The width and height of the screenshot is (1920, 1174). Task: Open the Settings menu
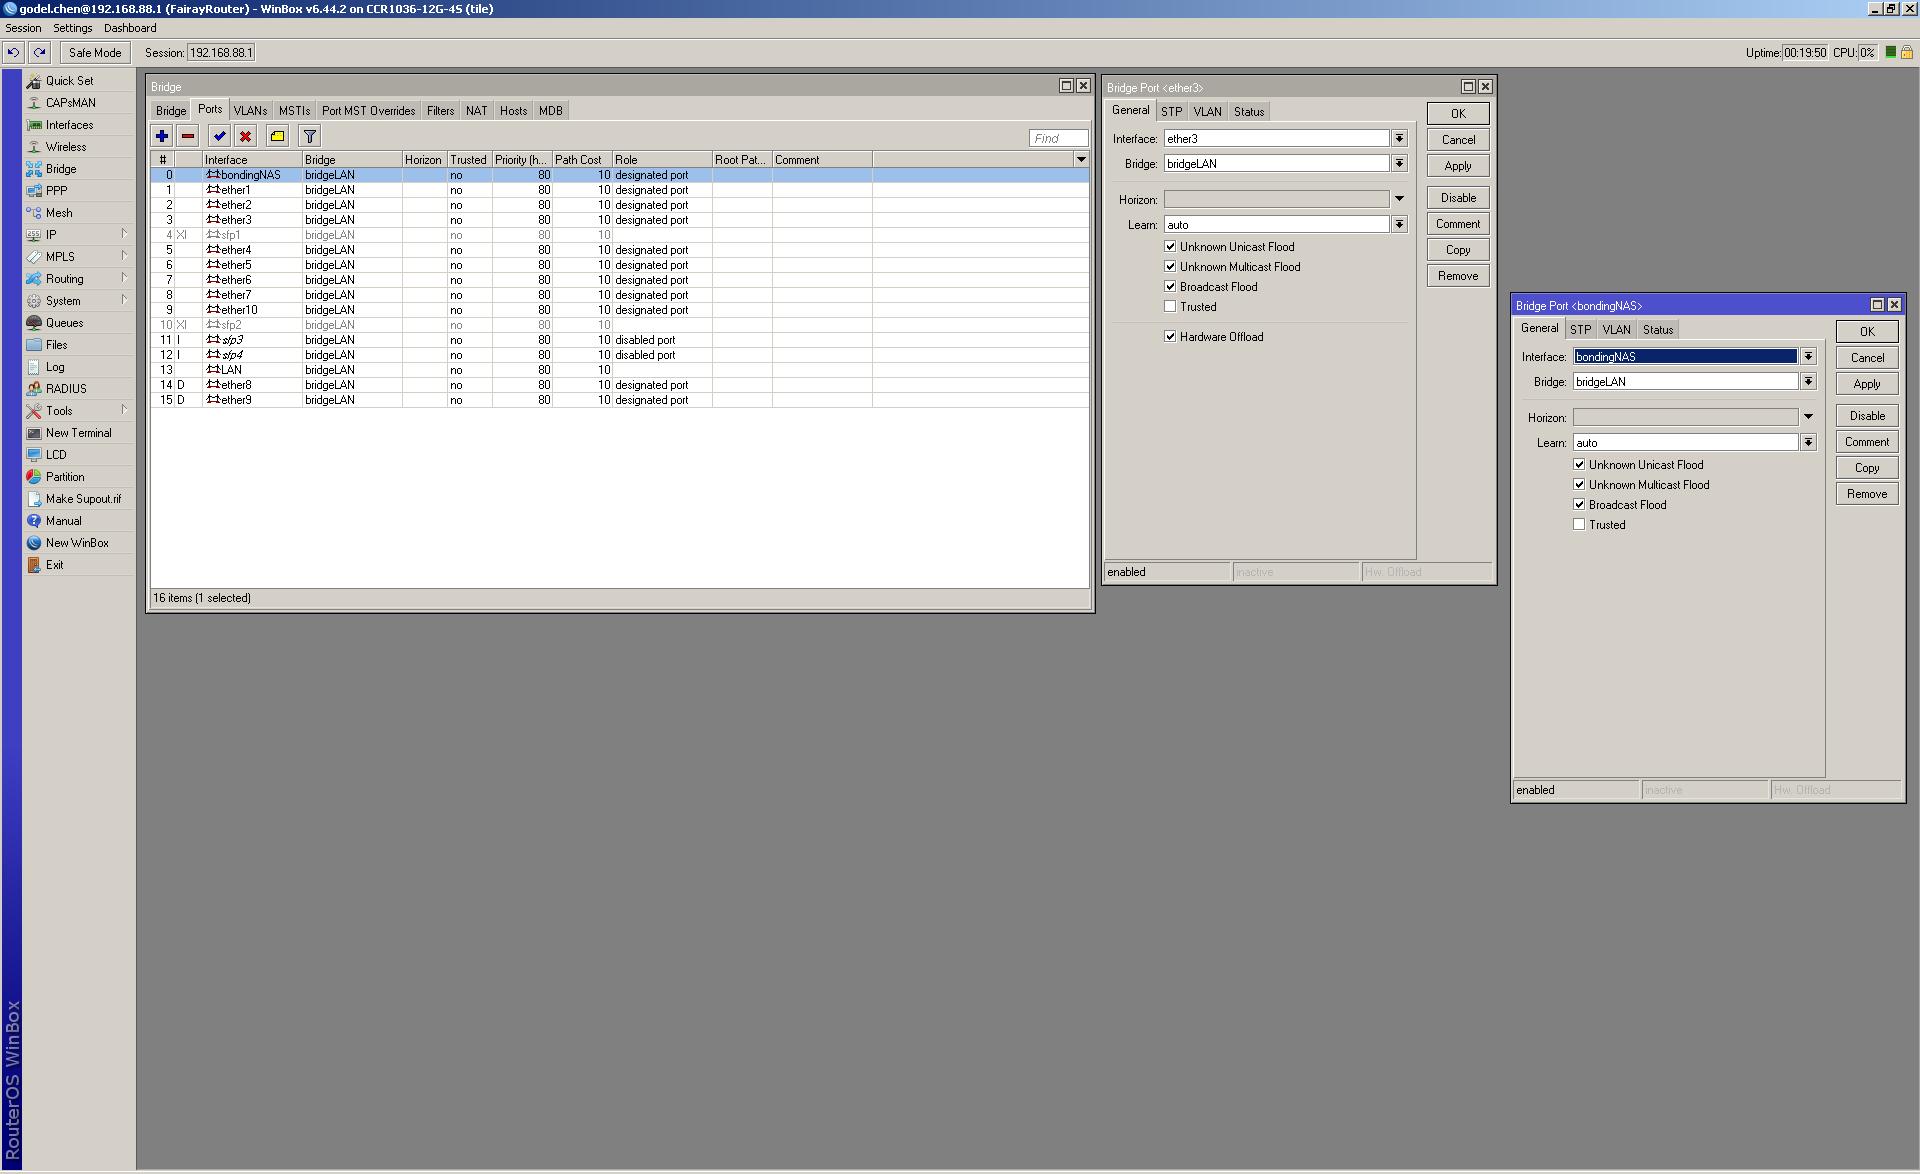click(72, 28)
